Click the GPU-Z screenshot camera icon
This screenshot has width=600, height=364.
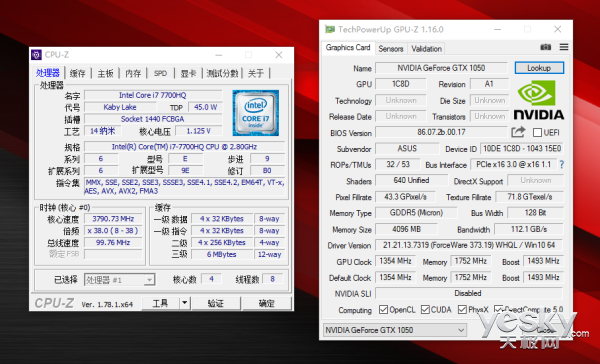coord(545,47)
